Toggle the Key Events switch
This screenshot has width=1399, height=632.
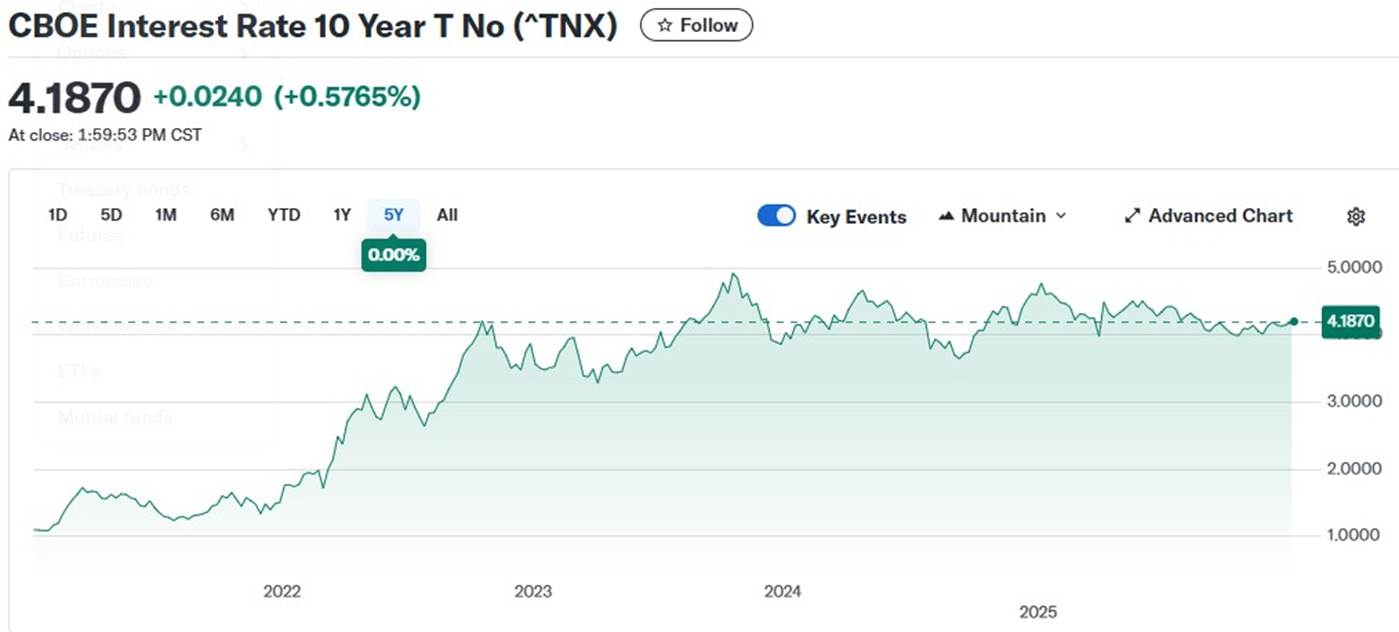coord(776,216)
